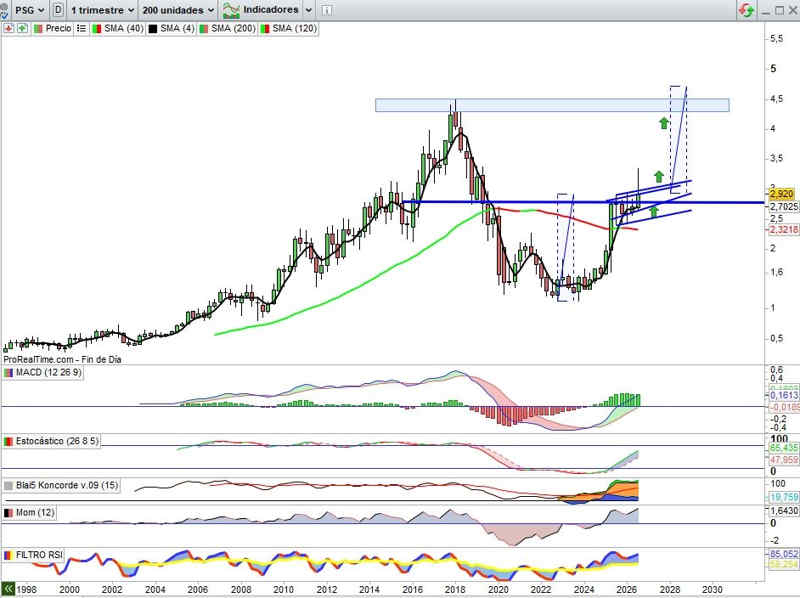800x598 pixels.
Task: Click the 2018 label on time axis
Action: 455,590
